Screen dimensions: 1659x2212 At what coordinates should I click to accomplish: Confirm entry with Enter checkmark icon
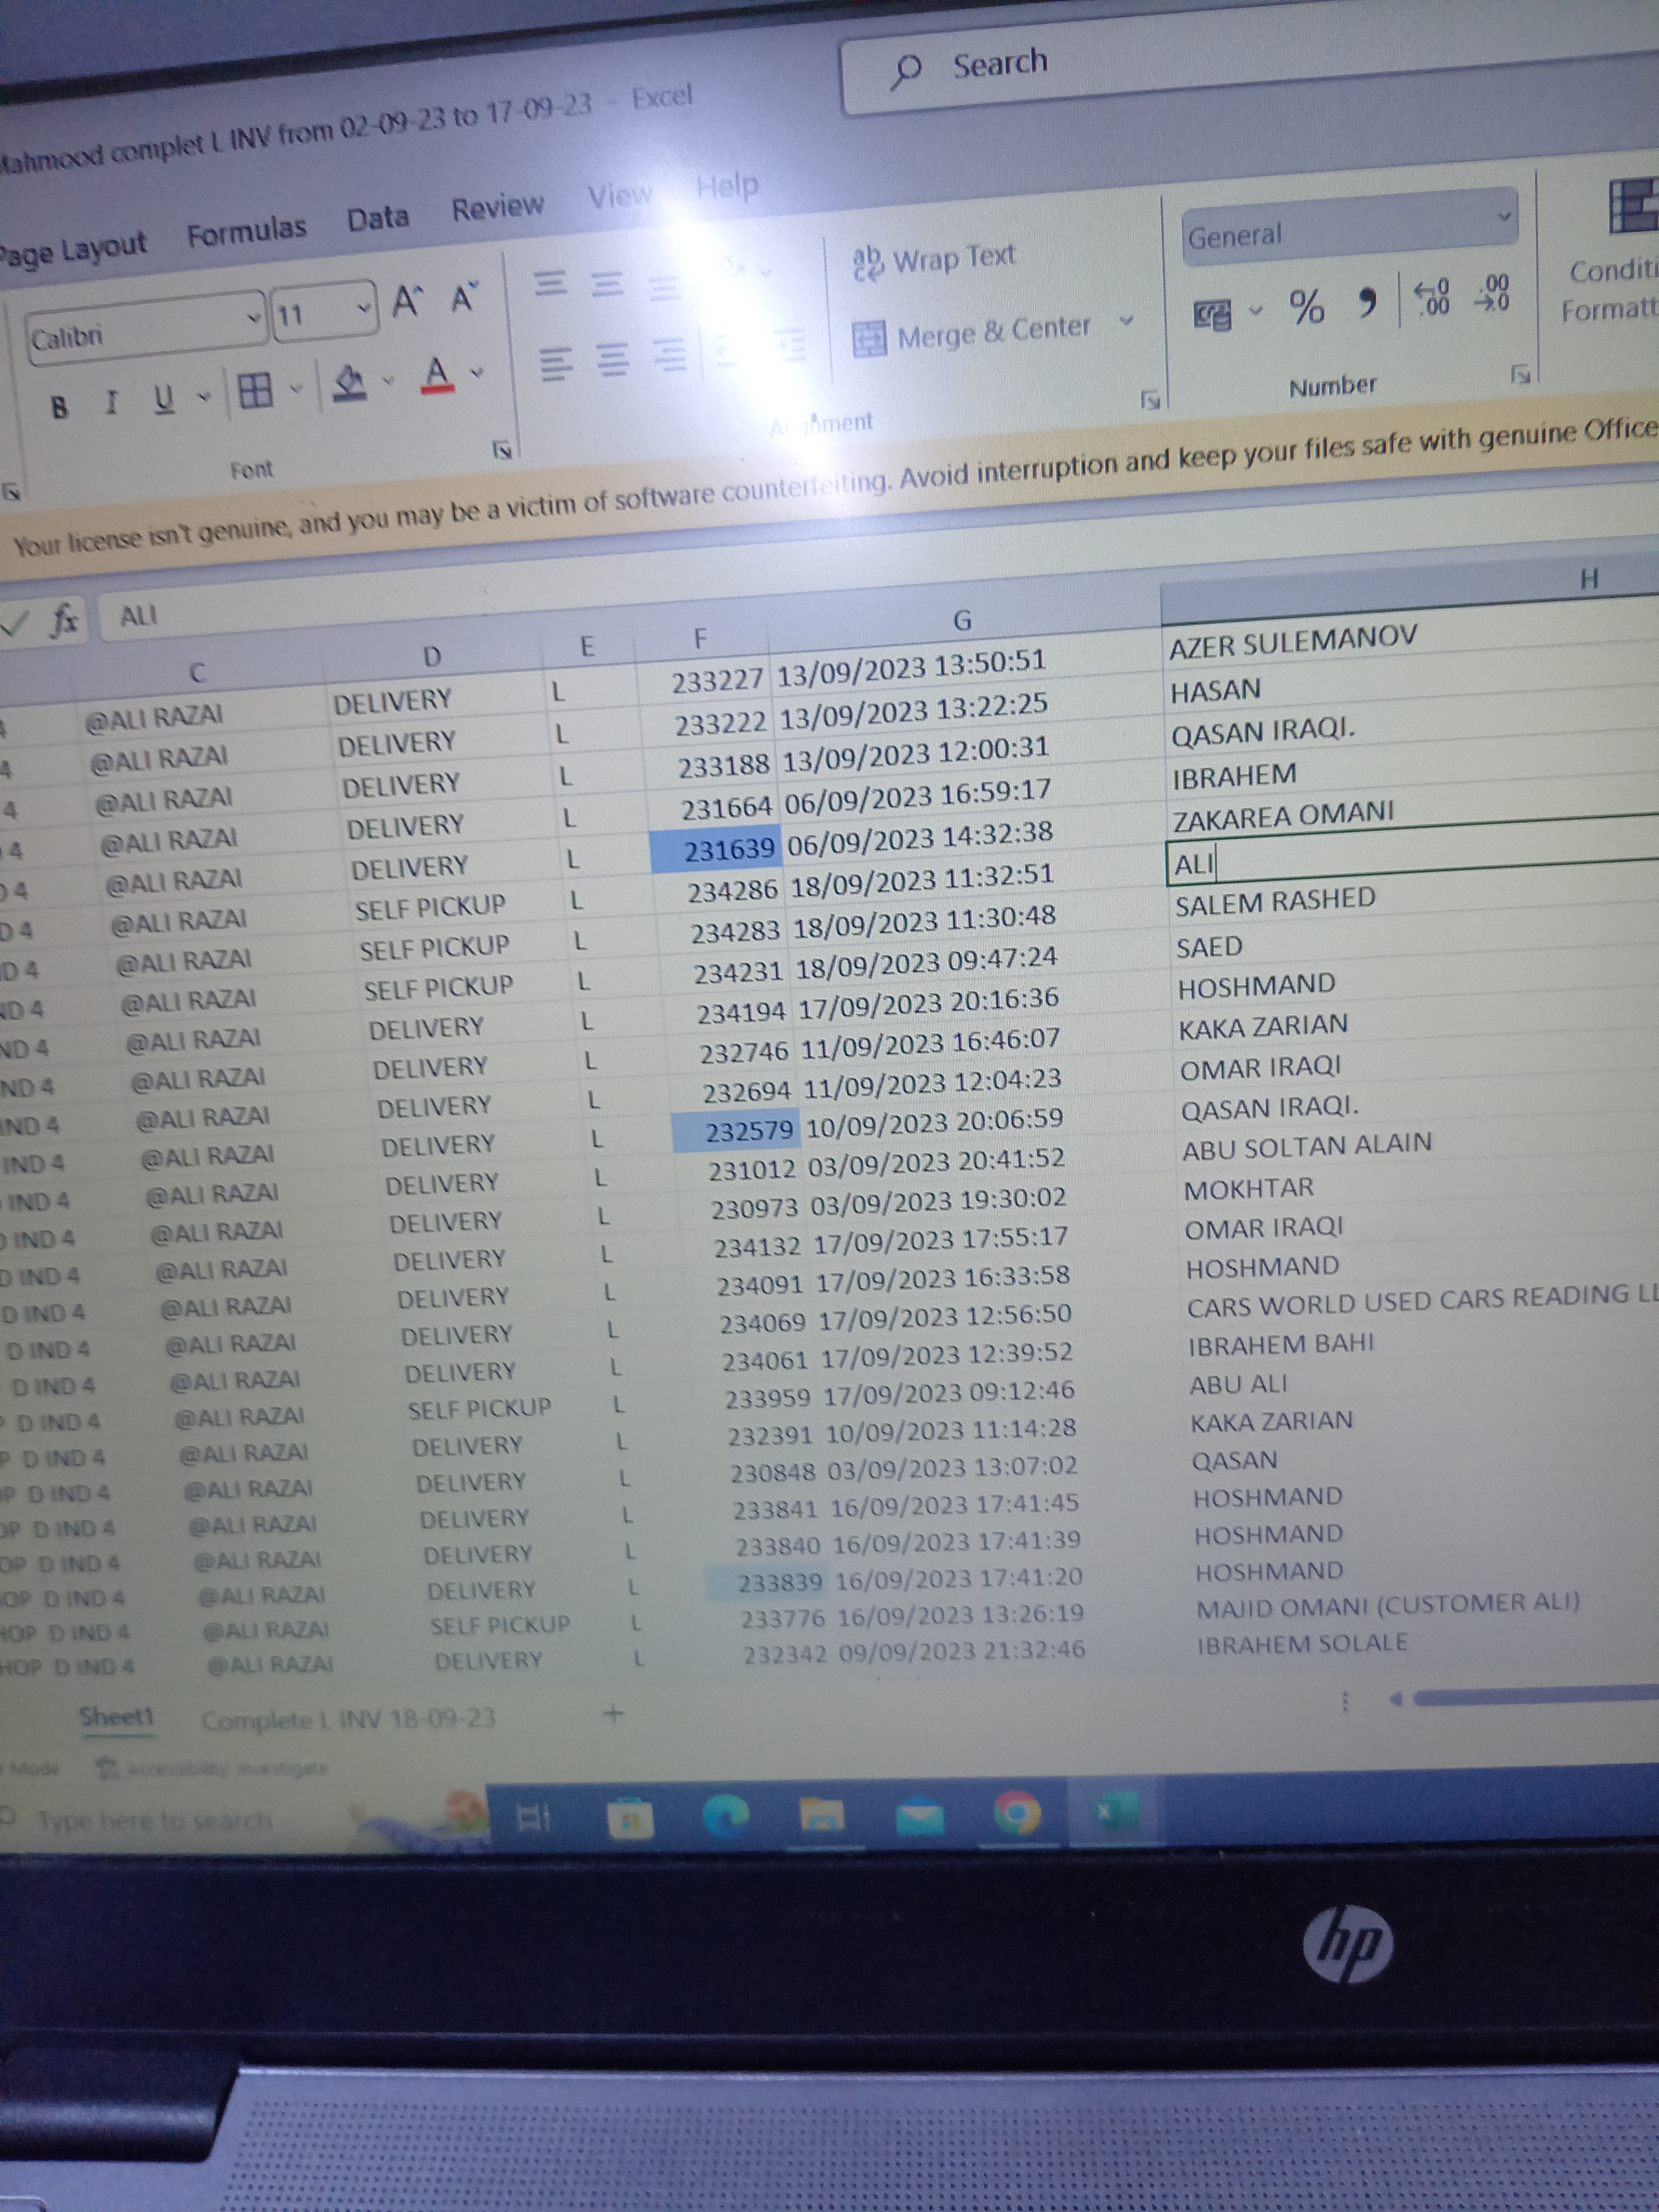pyautogui.click(x=15, y=626)
